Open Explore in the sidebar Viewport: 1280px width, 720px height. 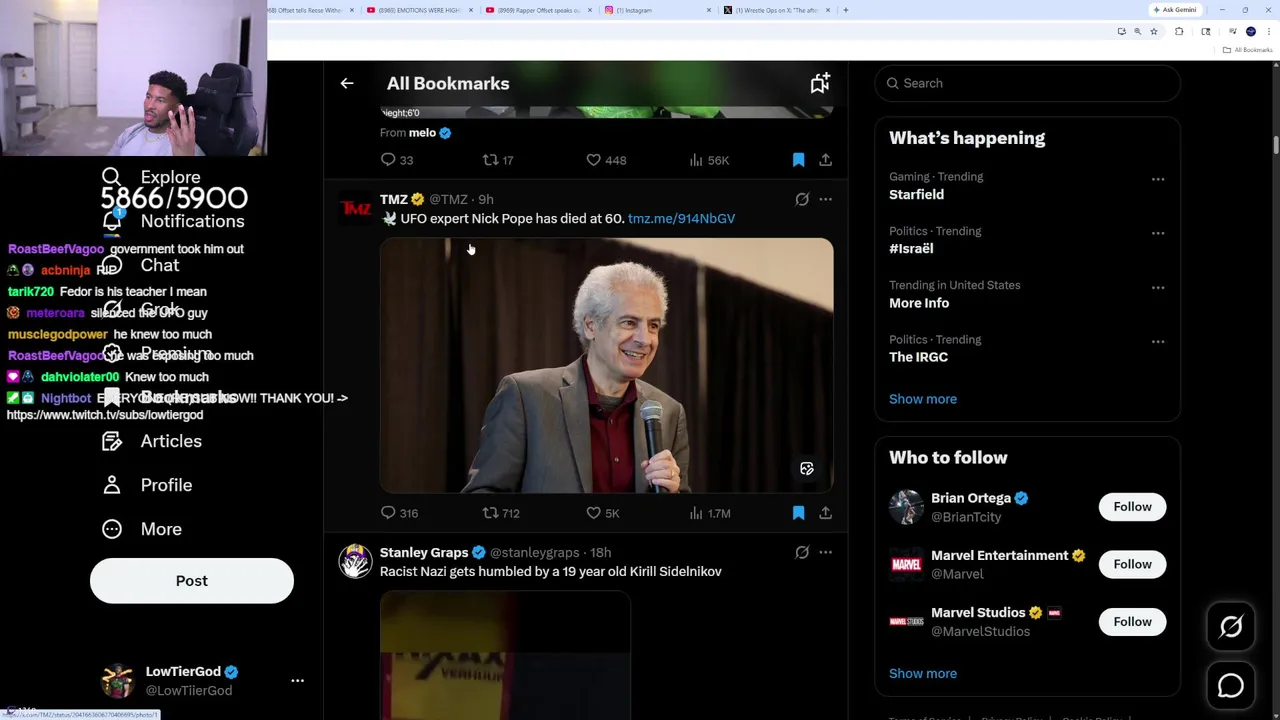click(x=151, y=178)
